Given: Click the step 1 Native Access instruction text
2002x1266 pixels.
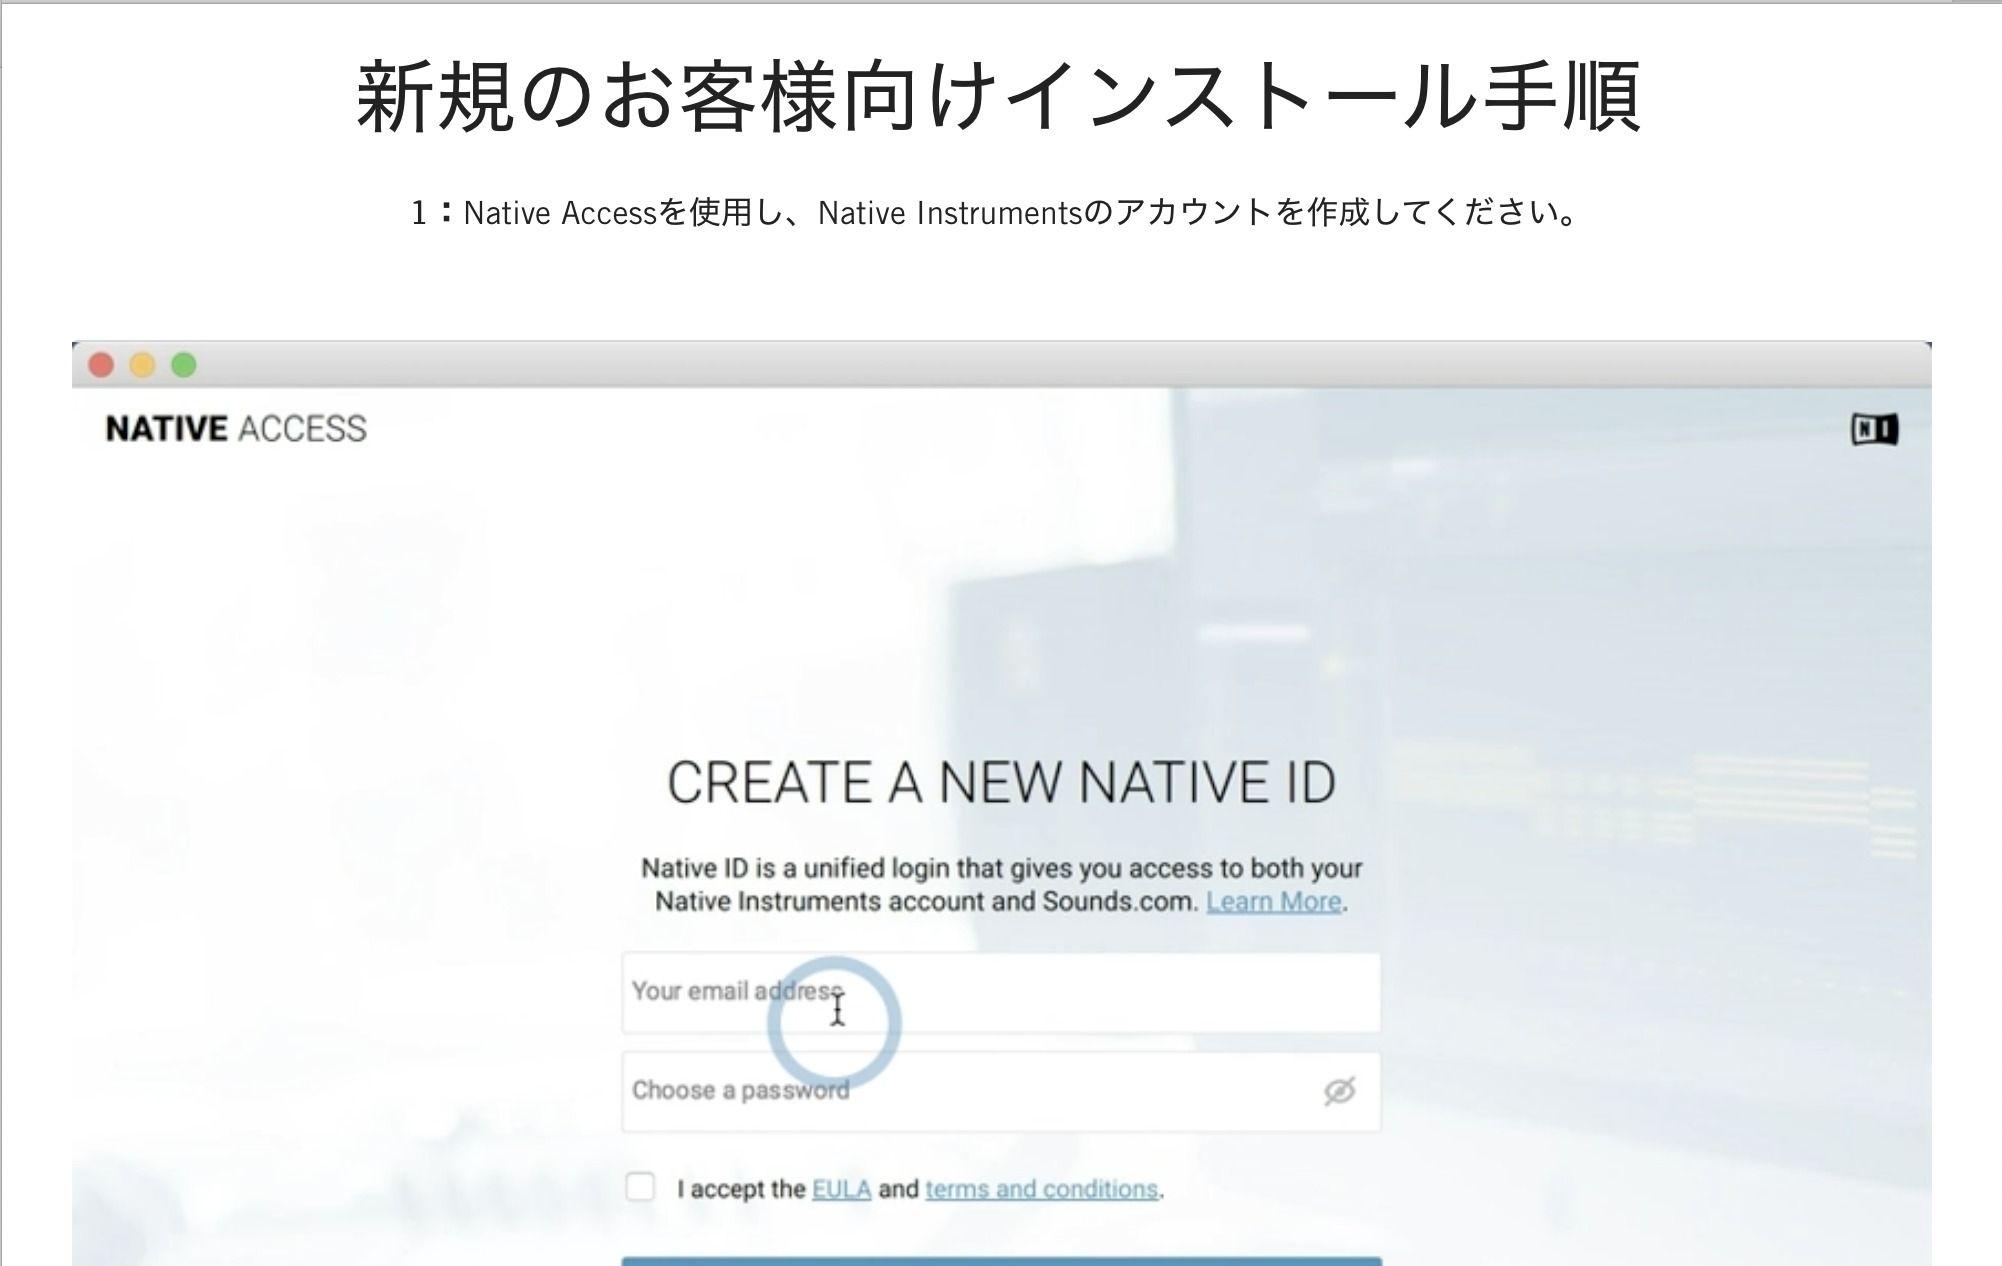Looking at the screenshot, I should click(994, 213).
